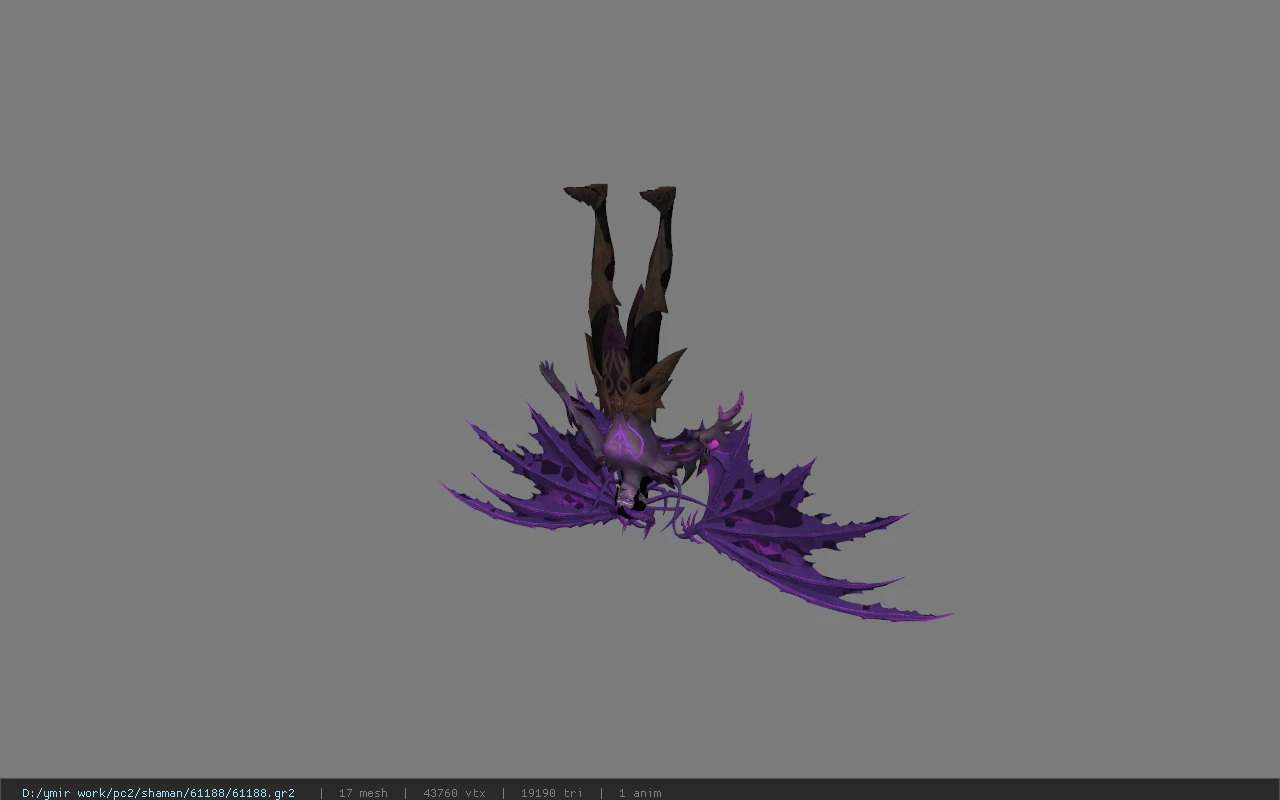Viewport: 1280px width, 800px height.
Task: Click the "17 mesh" status entry
Action: click(363, 793)
